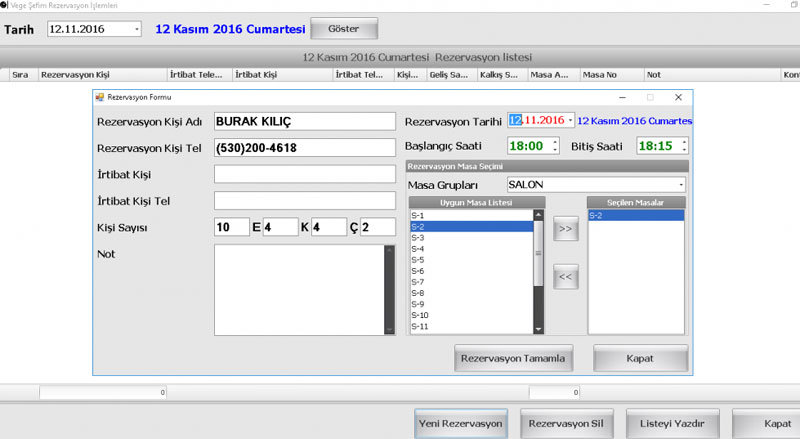This screenshot has height=439, width=800.
Task: Click the Sıra column header
Action: (23, 75)
